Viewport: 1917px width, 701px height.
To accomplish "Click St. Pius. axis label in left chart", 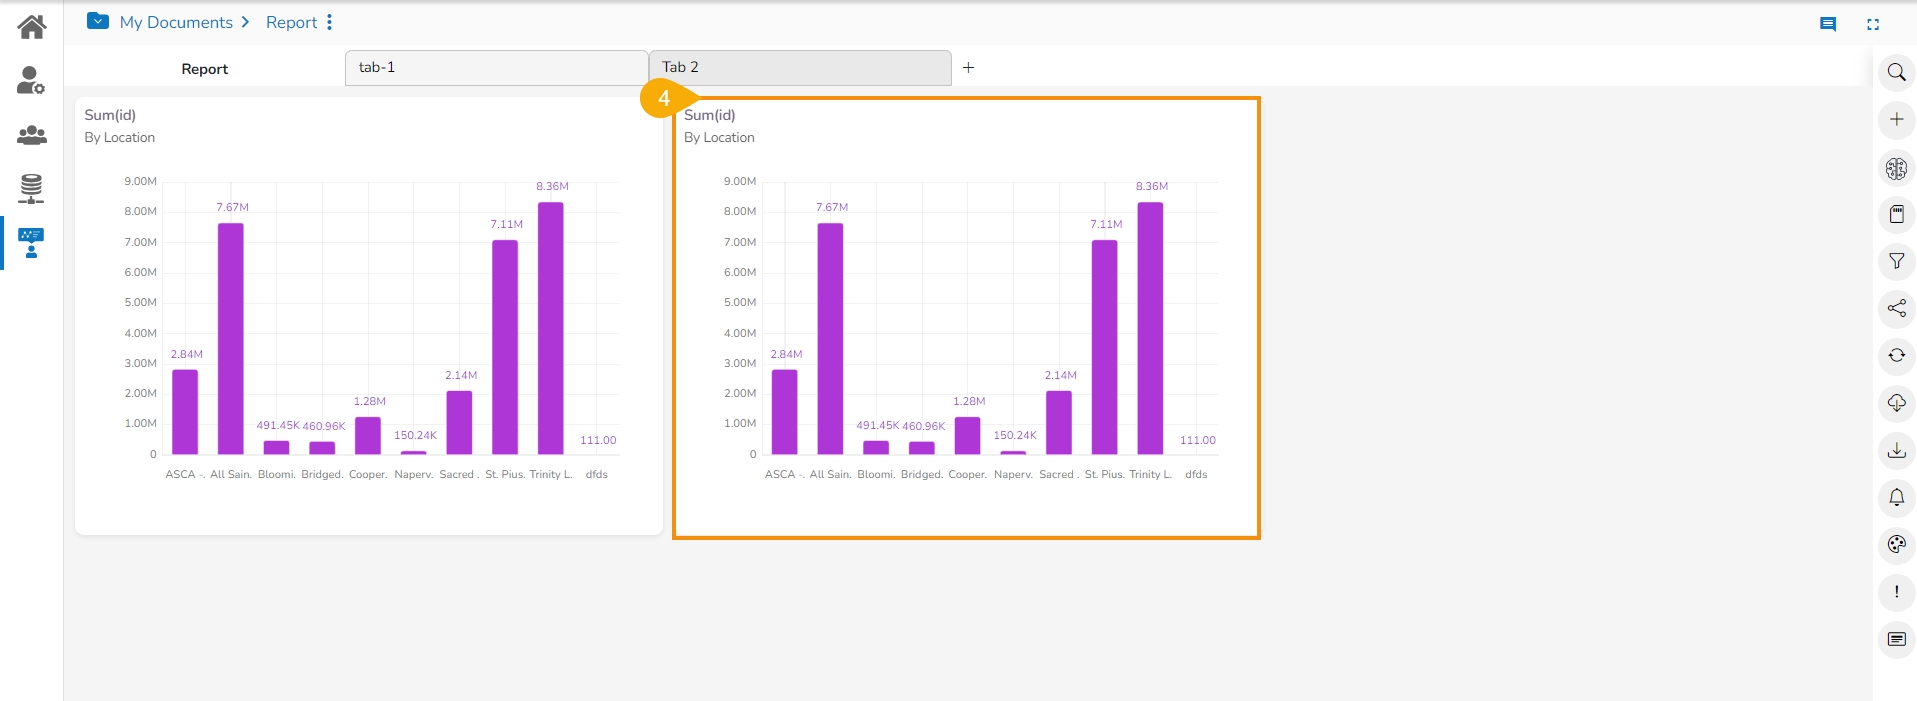I will tap(505, 474).
